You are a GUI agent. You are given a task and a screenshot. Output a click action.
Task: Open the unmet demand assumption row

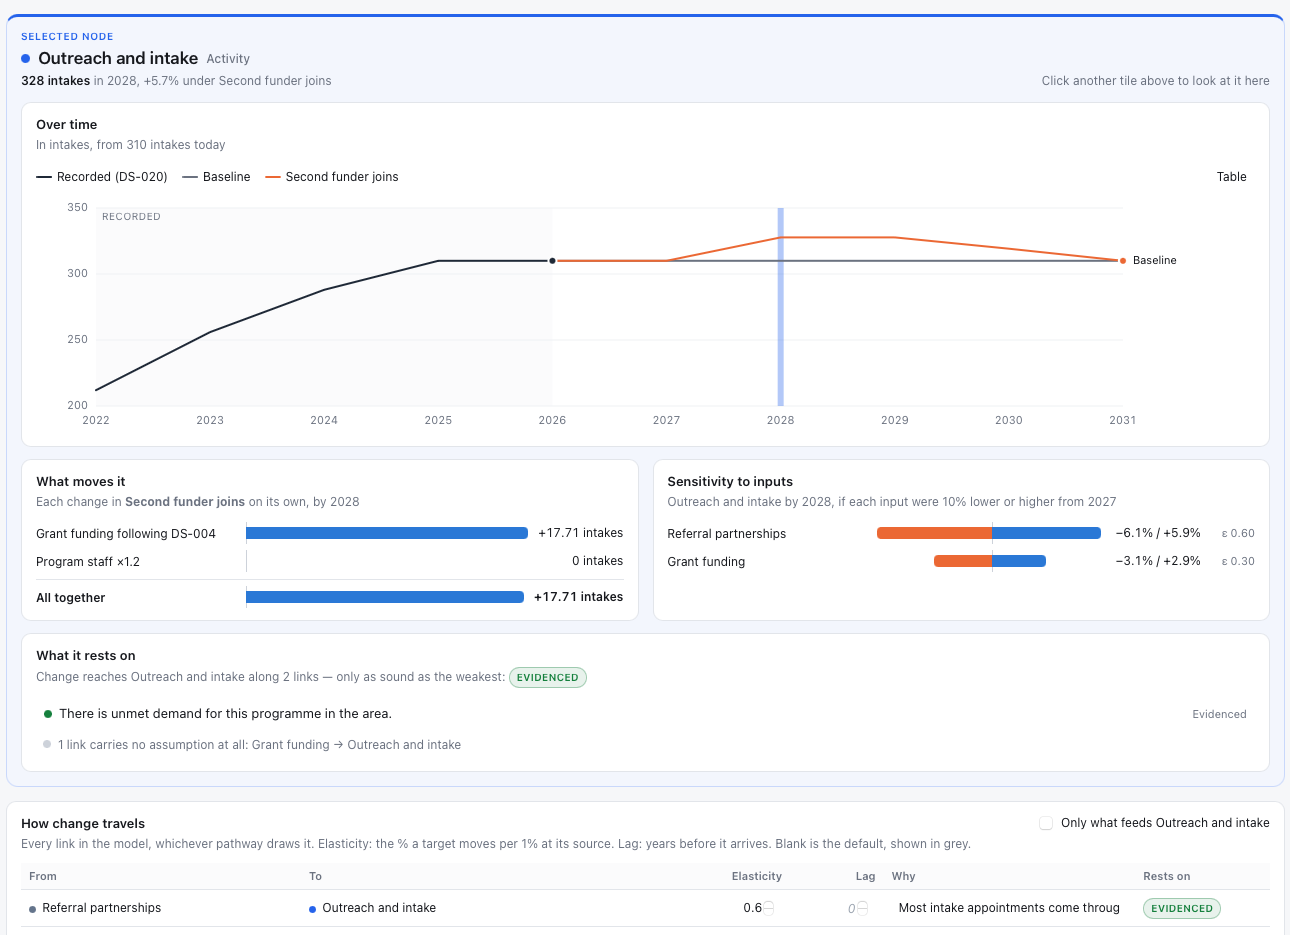(645, 714)
